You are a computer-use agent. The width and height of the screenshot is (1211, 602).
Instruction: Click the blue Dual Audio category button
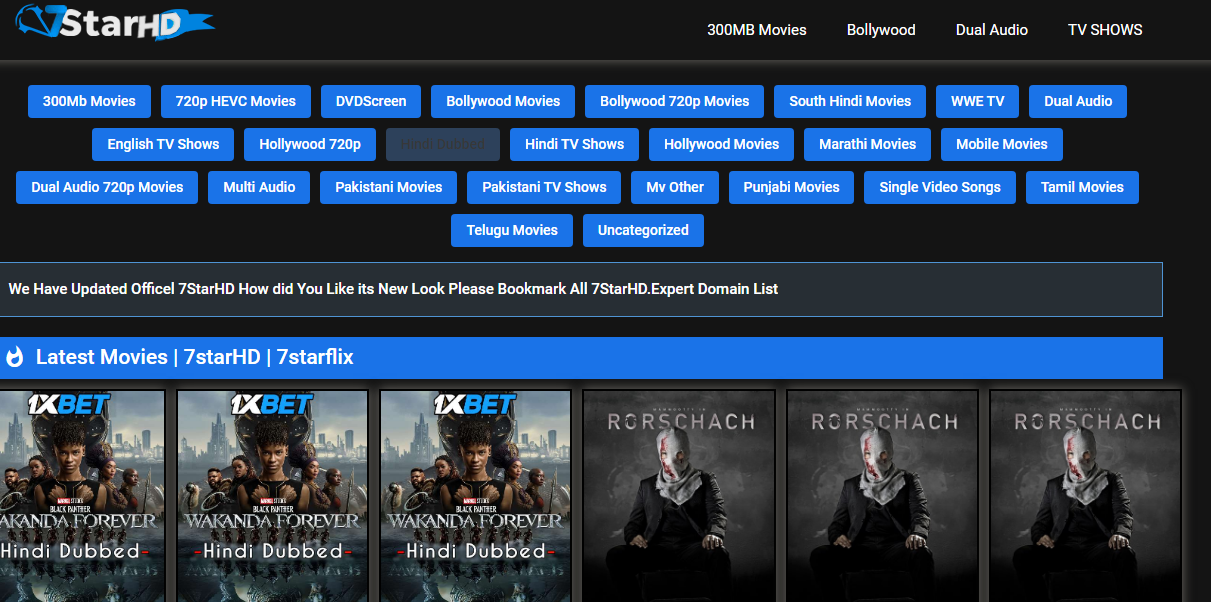click(x=1078, y=101)
